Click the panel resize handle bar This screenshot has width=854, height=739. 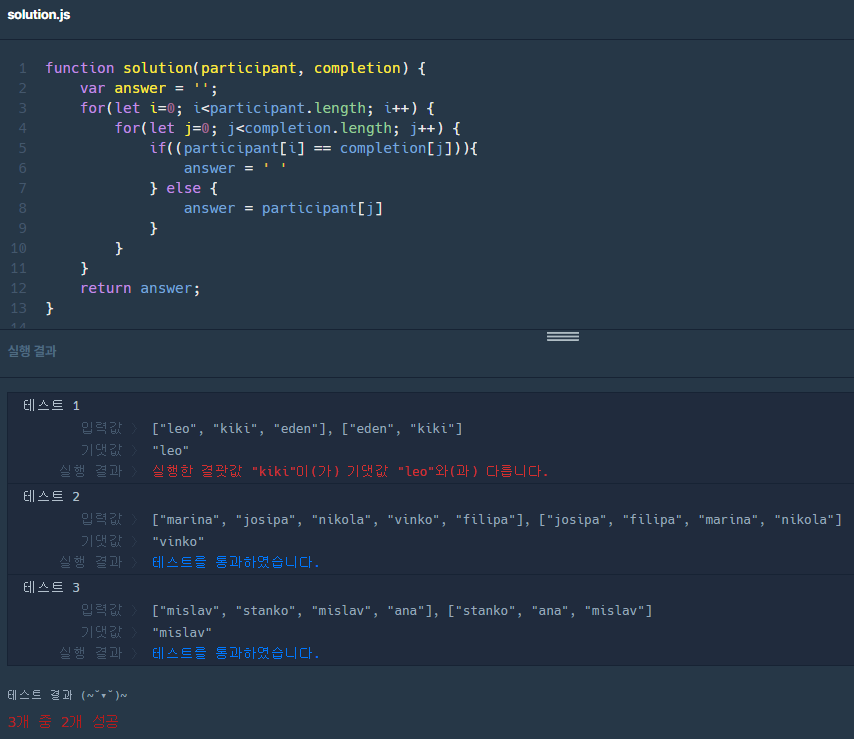[563, 337]
